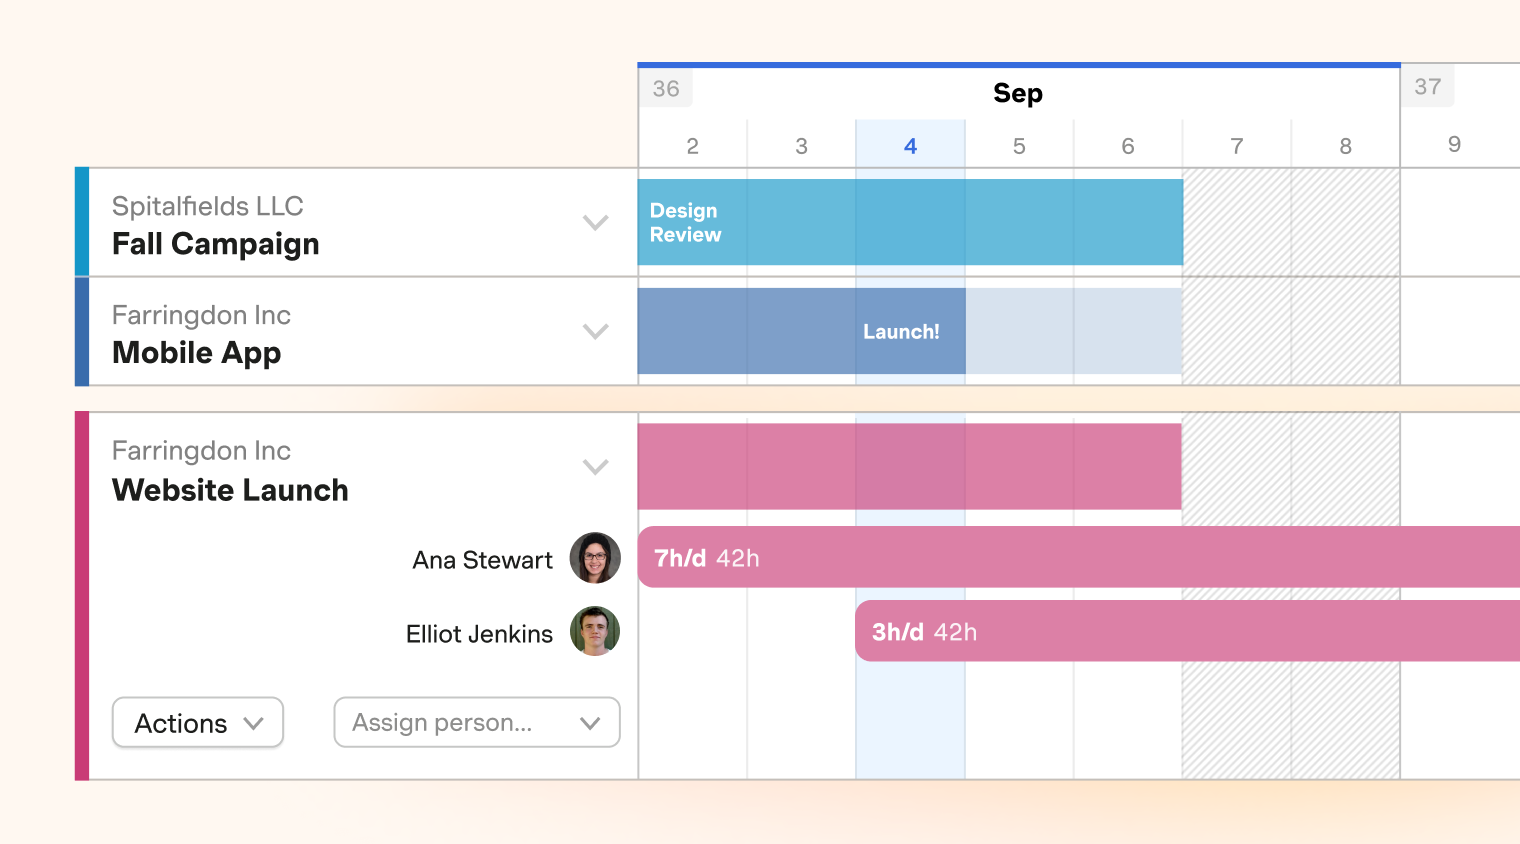Click Ana Stewart's 7h/d workload bar

pos(1000,557)
